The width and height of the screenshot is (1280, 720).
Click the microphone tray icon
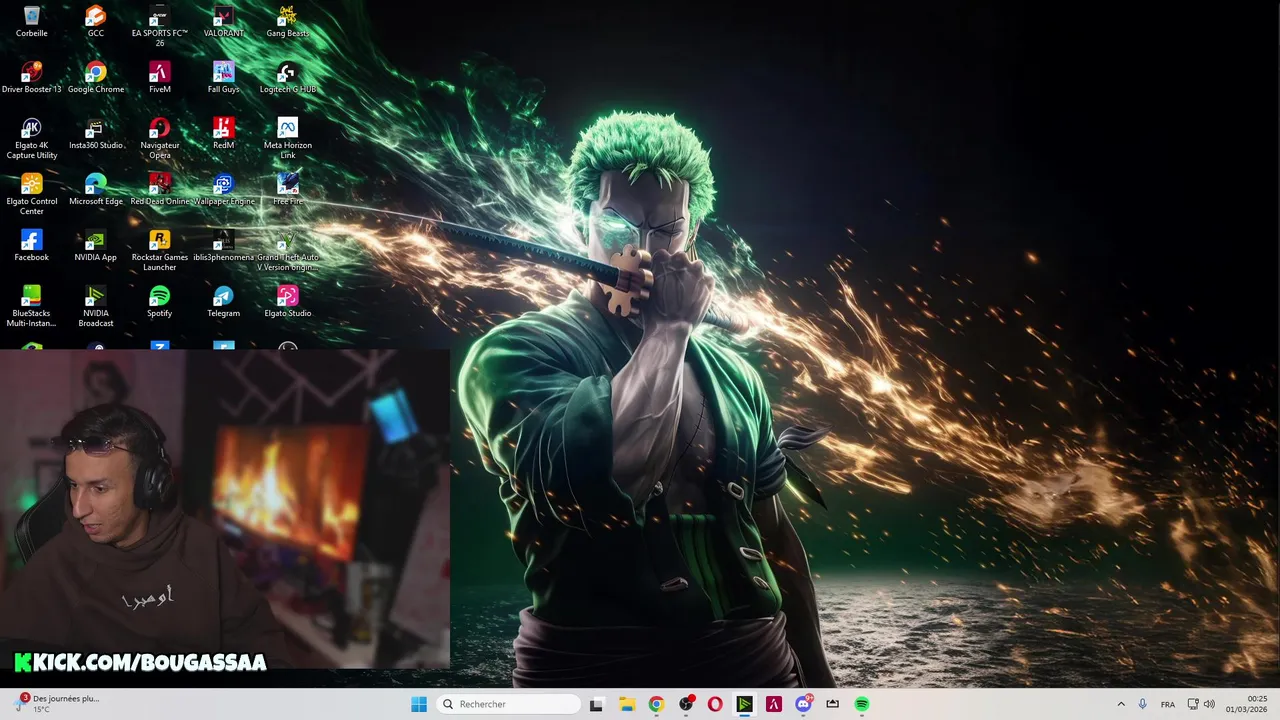(x=1143, y=704)
